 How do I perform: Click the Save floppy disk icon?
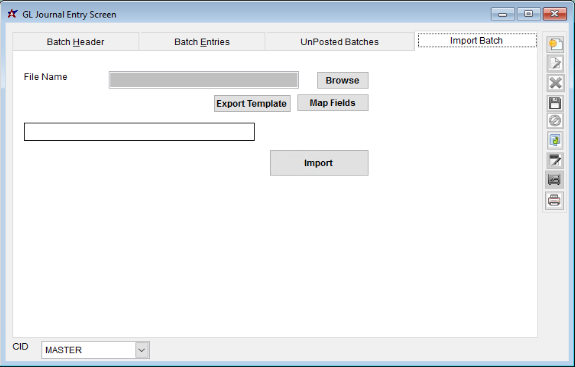tap(555, 103)
